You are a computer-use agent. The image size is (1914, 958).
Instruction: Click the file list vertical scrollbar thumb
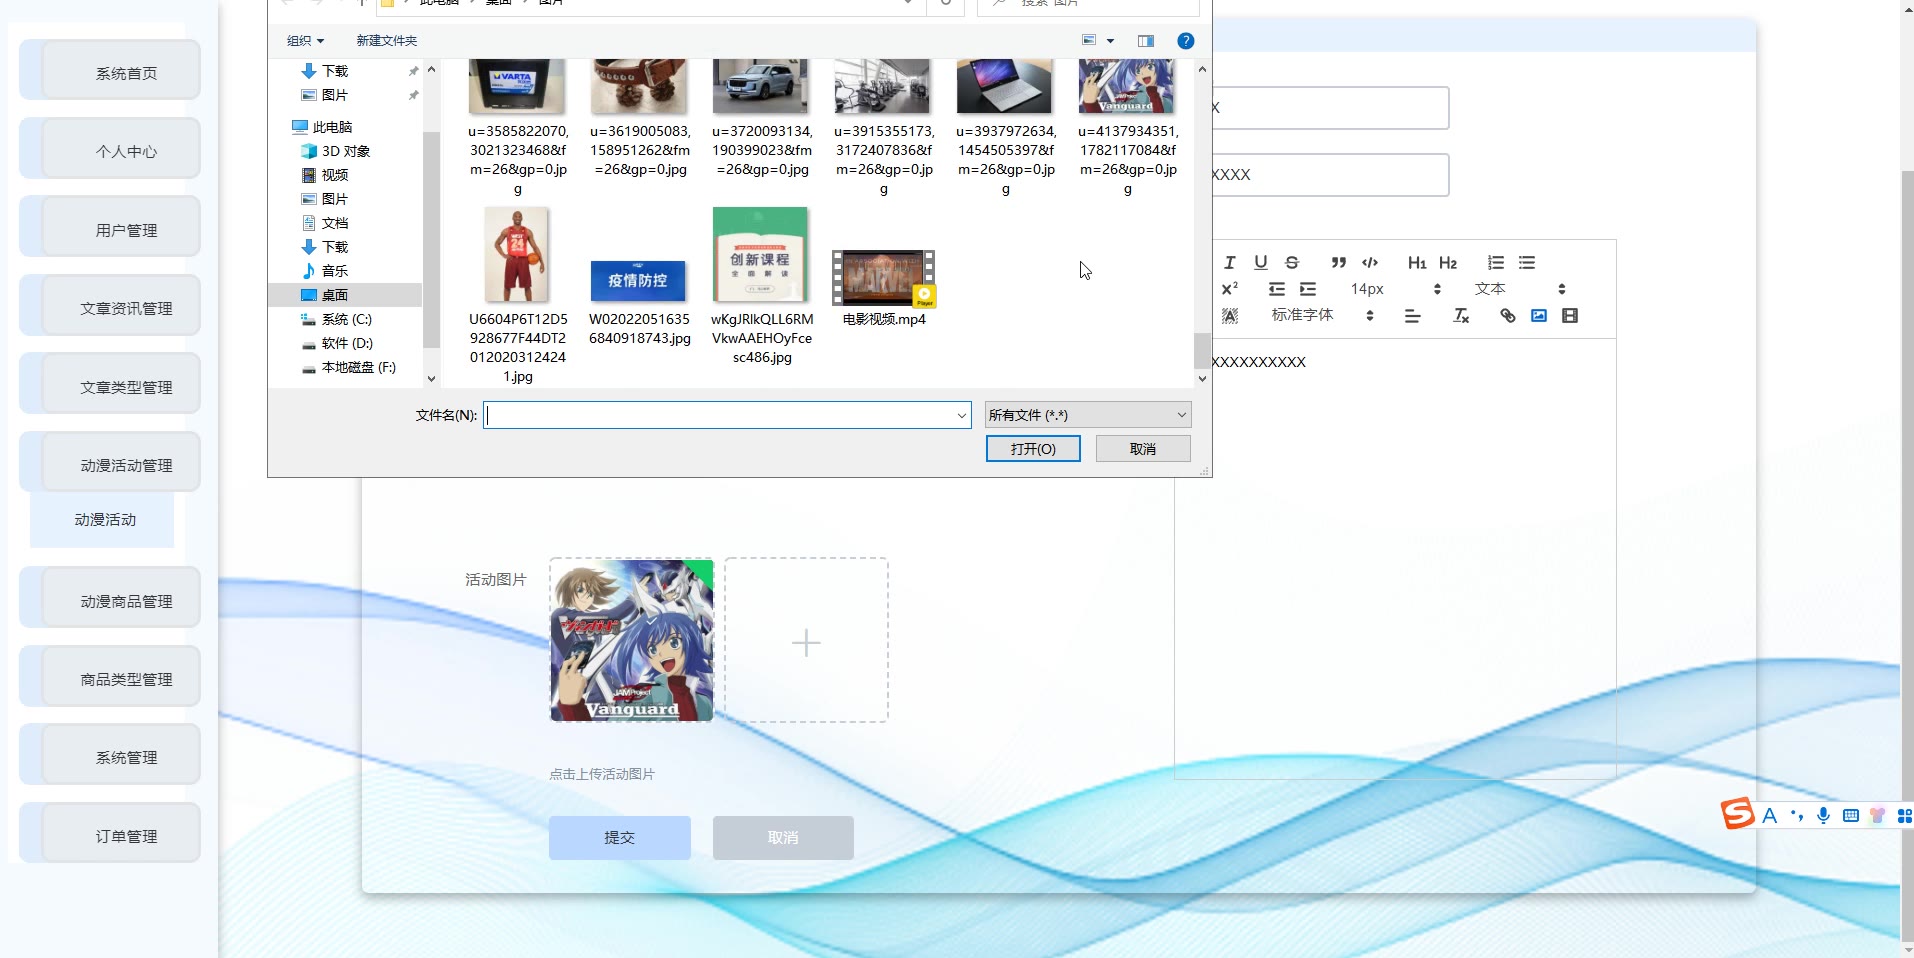coord(1202,350)
